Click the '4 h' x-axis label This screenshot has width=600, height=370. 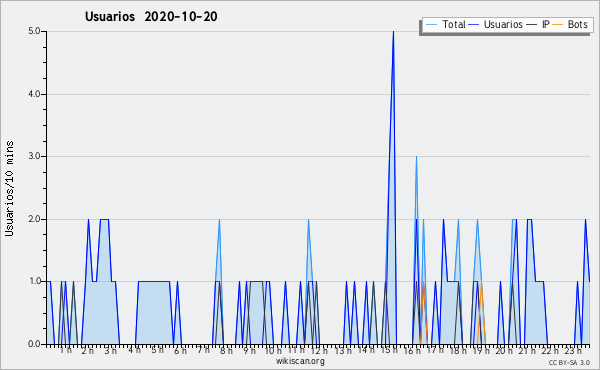click(134, 350)
